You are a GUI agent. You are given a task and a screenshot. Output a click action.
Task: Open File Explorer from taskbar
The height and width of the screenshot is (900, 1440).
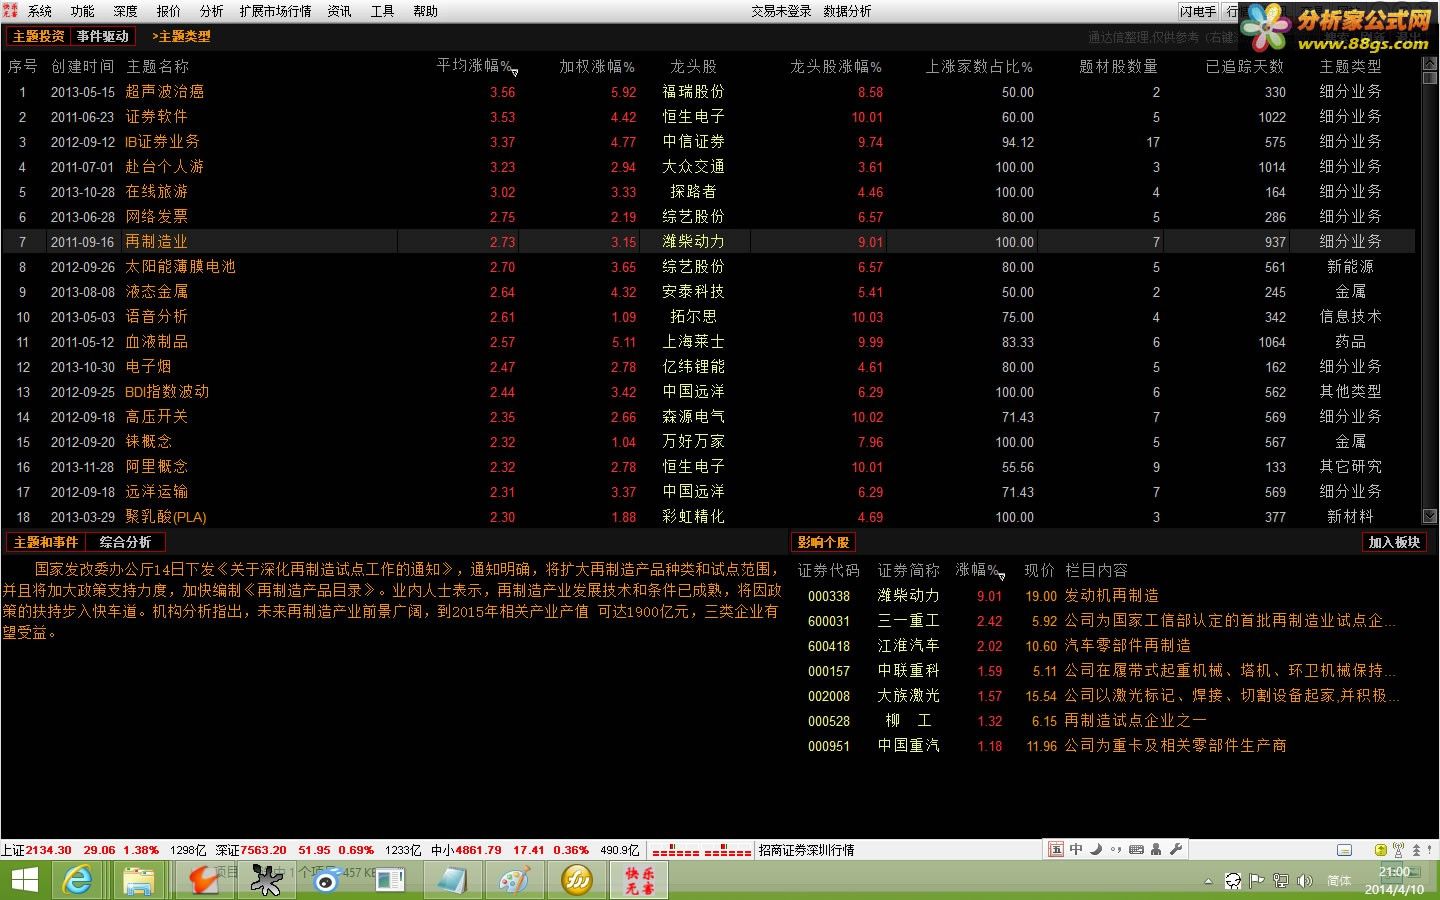pos(139,880)
